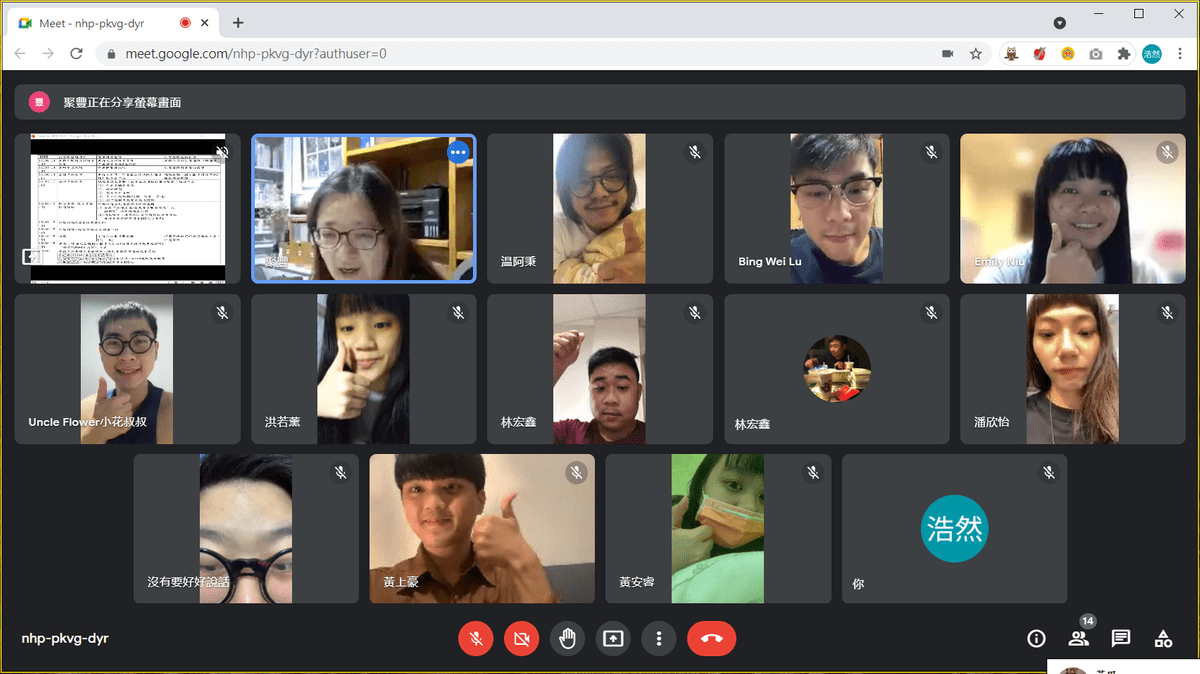Viewport: 1200px width, 674px height.
Task: Select the Emily Niu video tile
Action: click(1073, 209)
